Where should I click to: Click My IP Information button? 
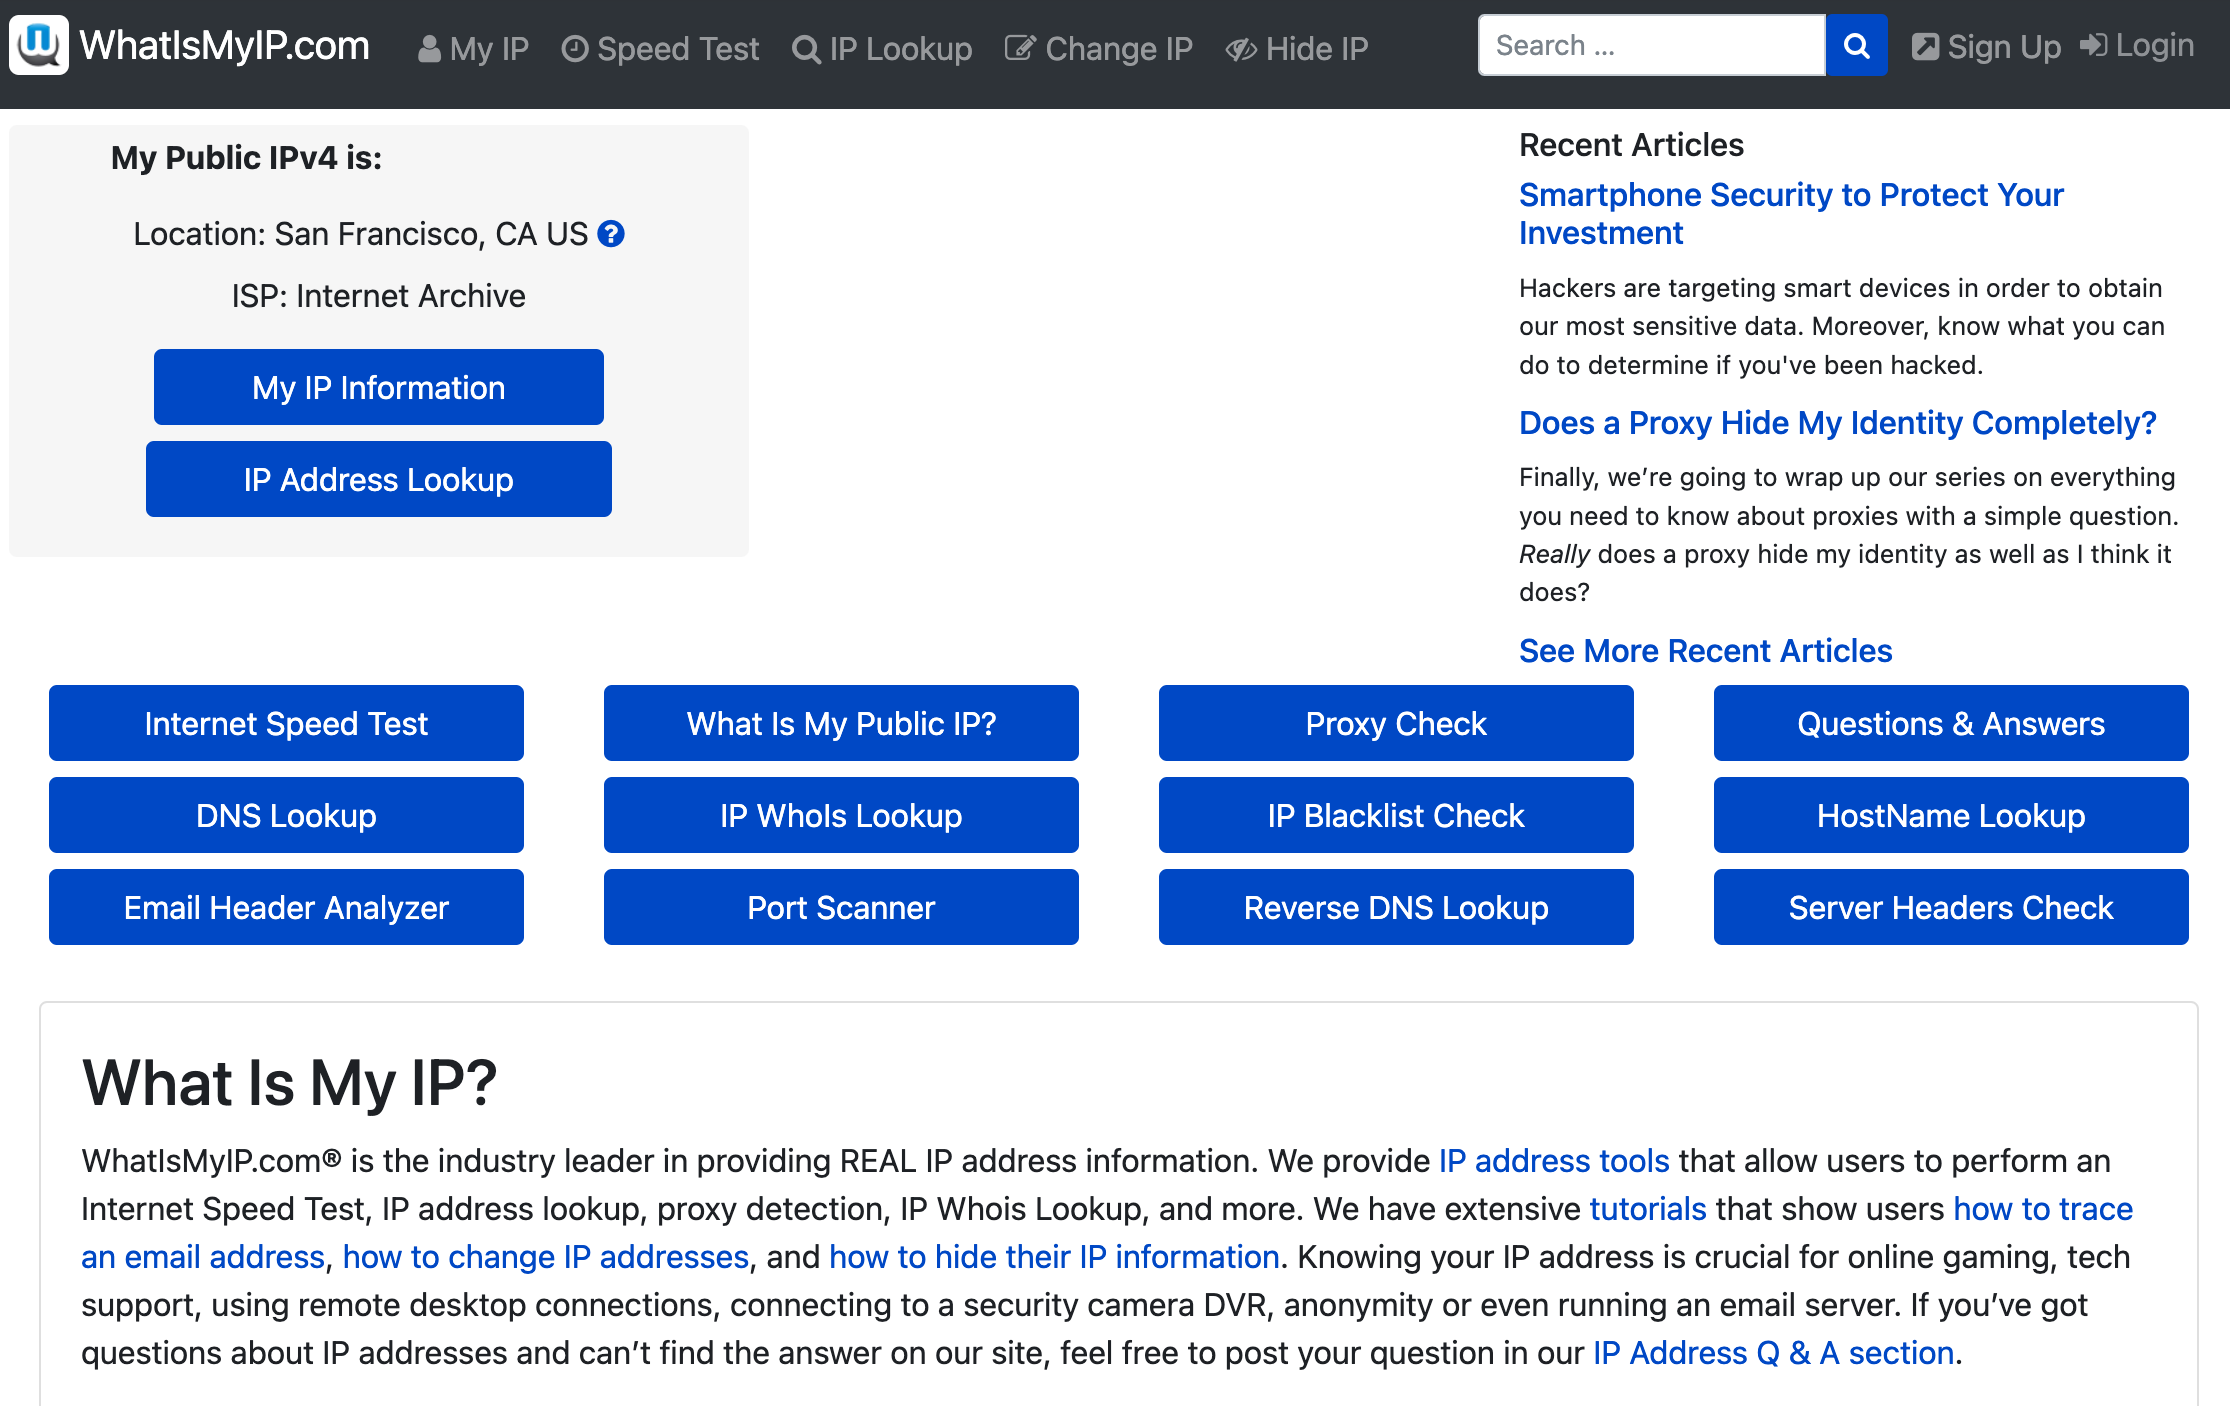pyautogui.click(x=379, y=387)
